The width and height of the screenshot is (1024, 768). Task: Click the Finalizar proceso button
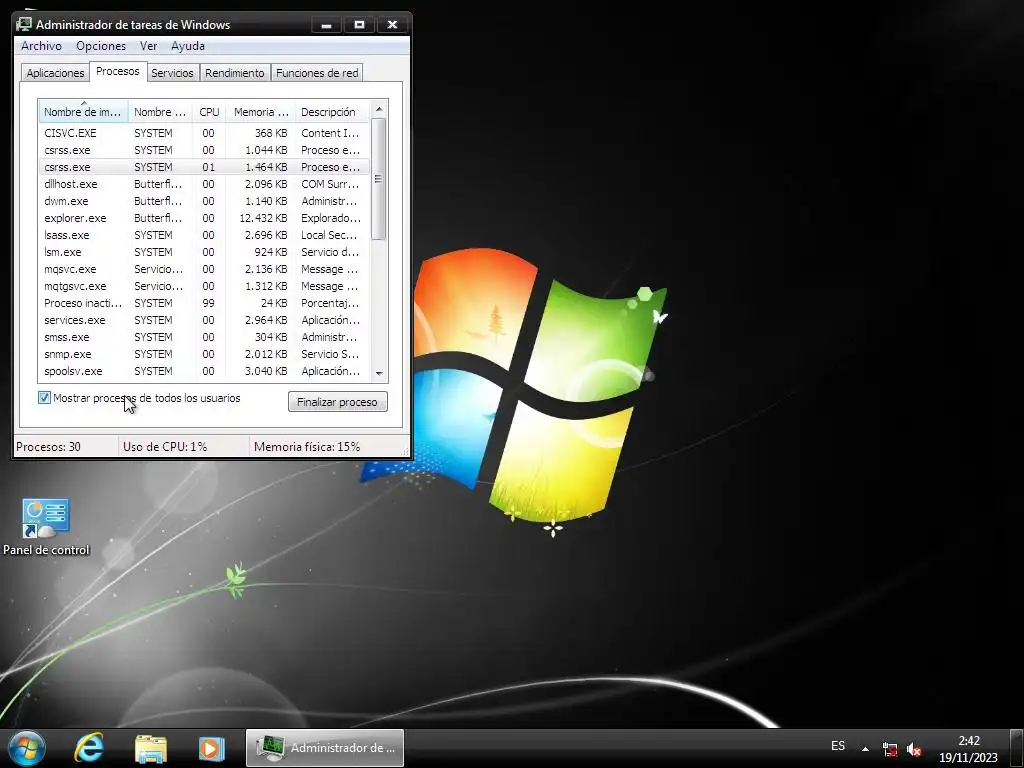point(338,402)
